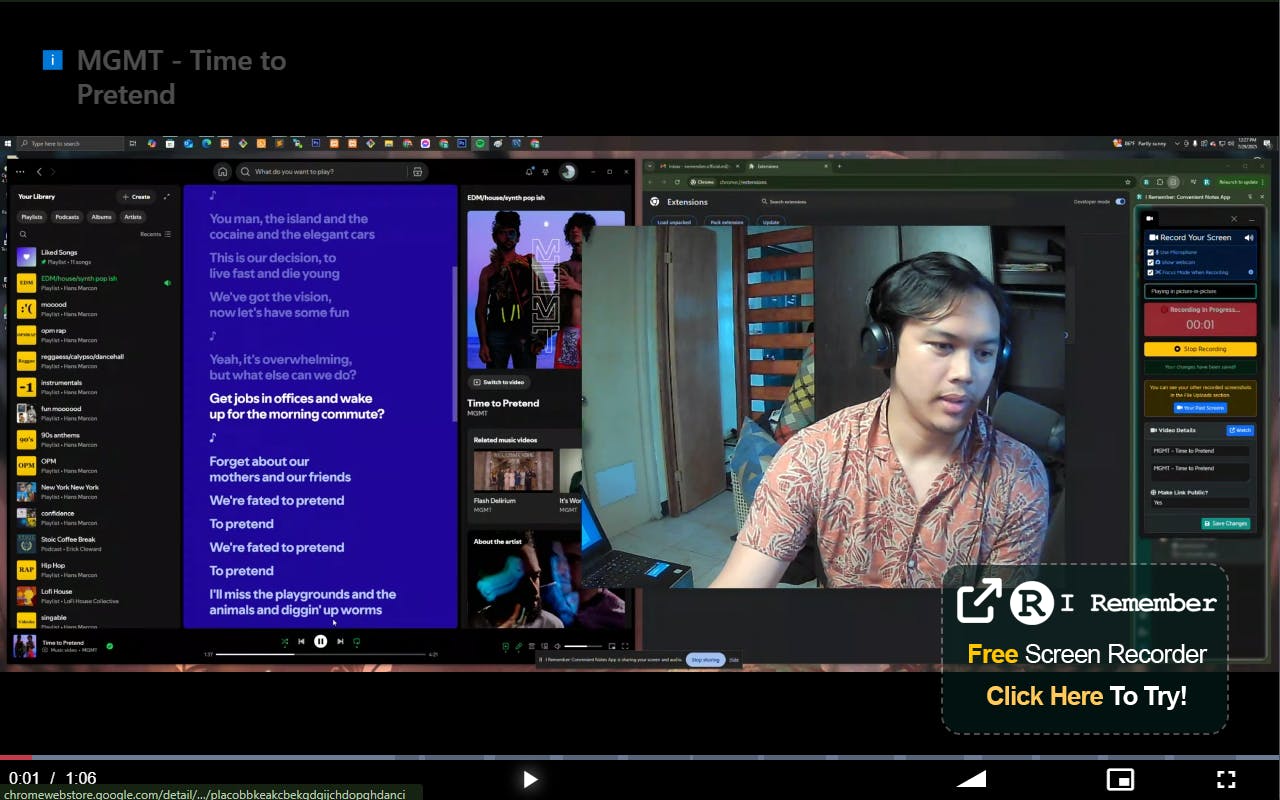This screenshot has height=800, width=1280.
Task: Open Spotify fullscreen icon in the player bar
Action: [626, 646]
